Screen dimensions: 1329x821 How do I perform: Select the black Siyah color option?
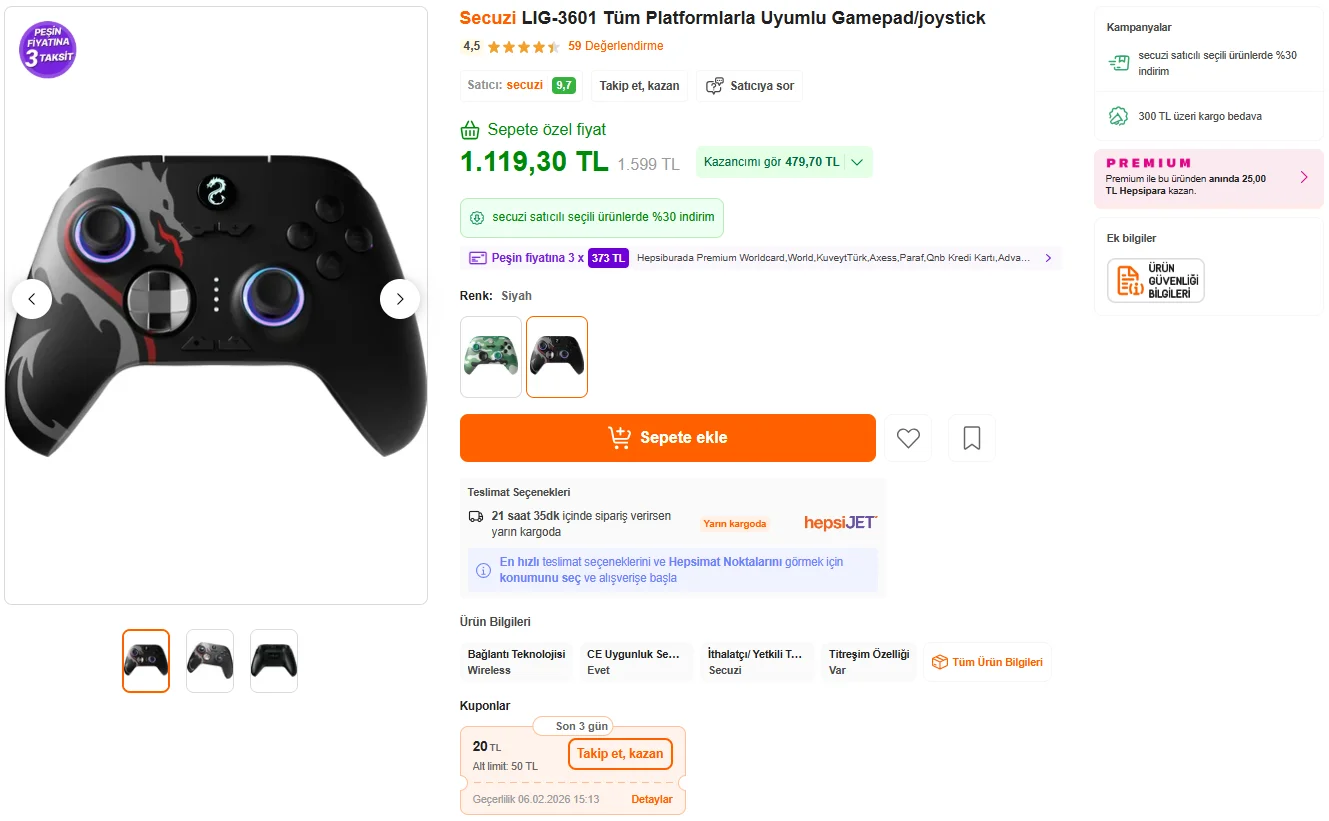coord(557,357)
